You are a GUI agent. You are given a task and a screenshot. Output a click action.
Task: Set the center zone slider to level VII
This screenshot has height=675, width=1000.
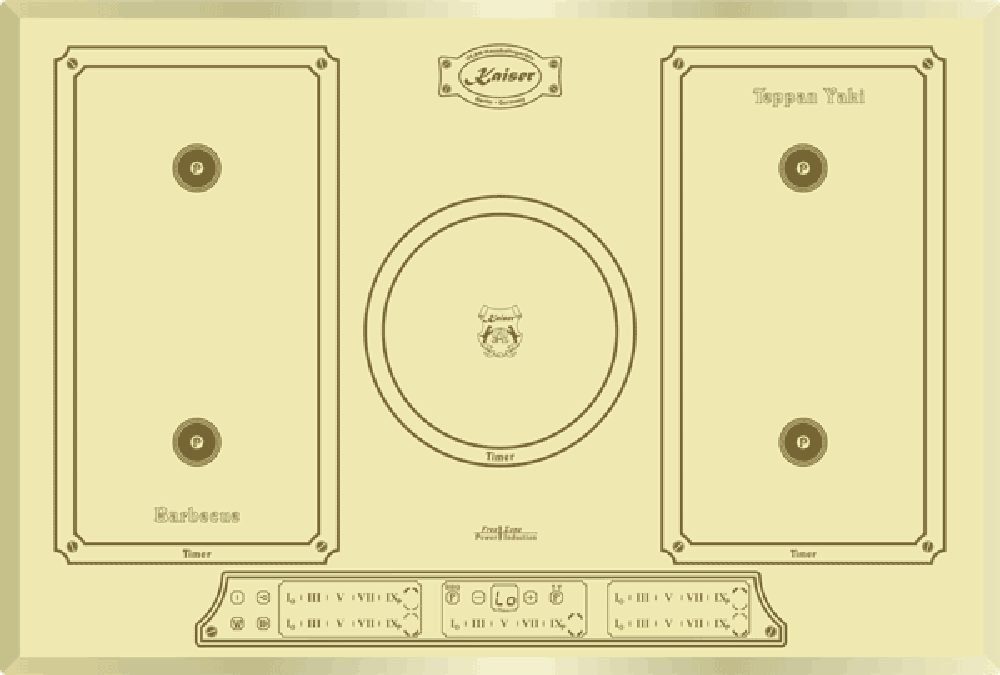[531, 623]
